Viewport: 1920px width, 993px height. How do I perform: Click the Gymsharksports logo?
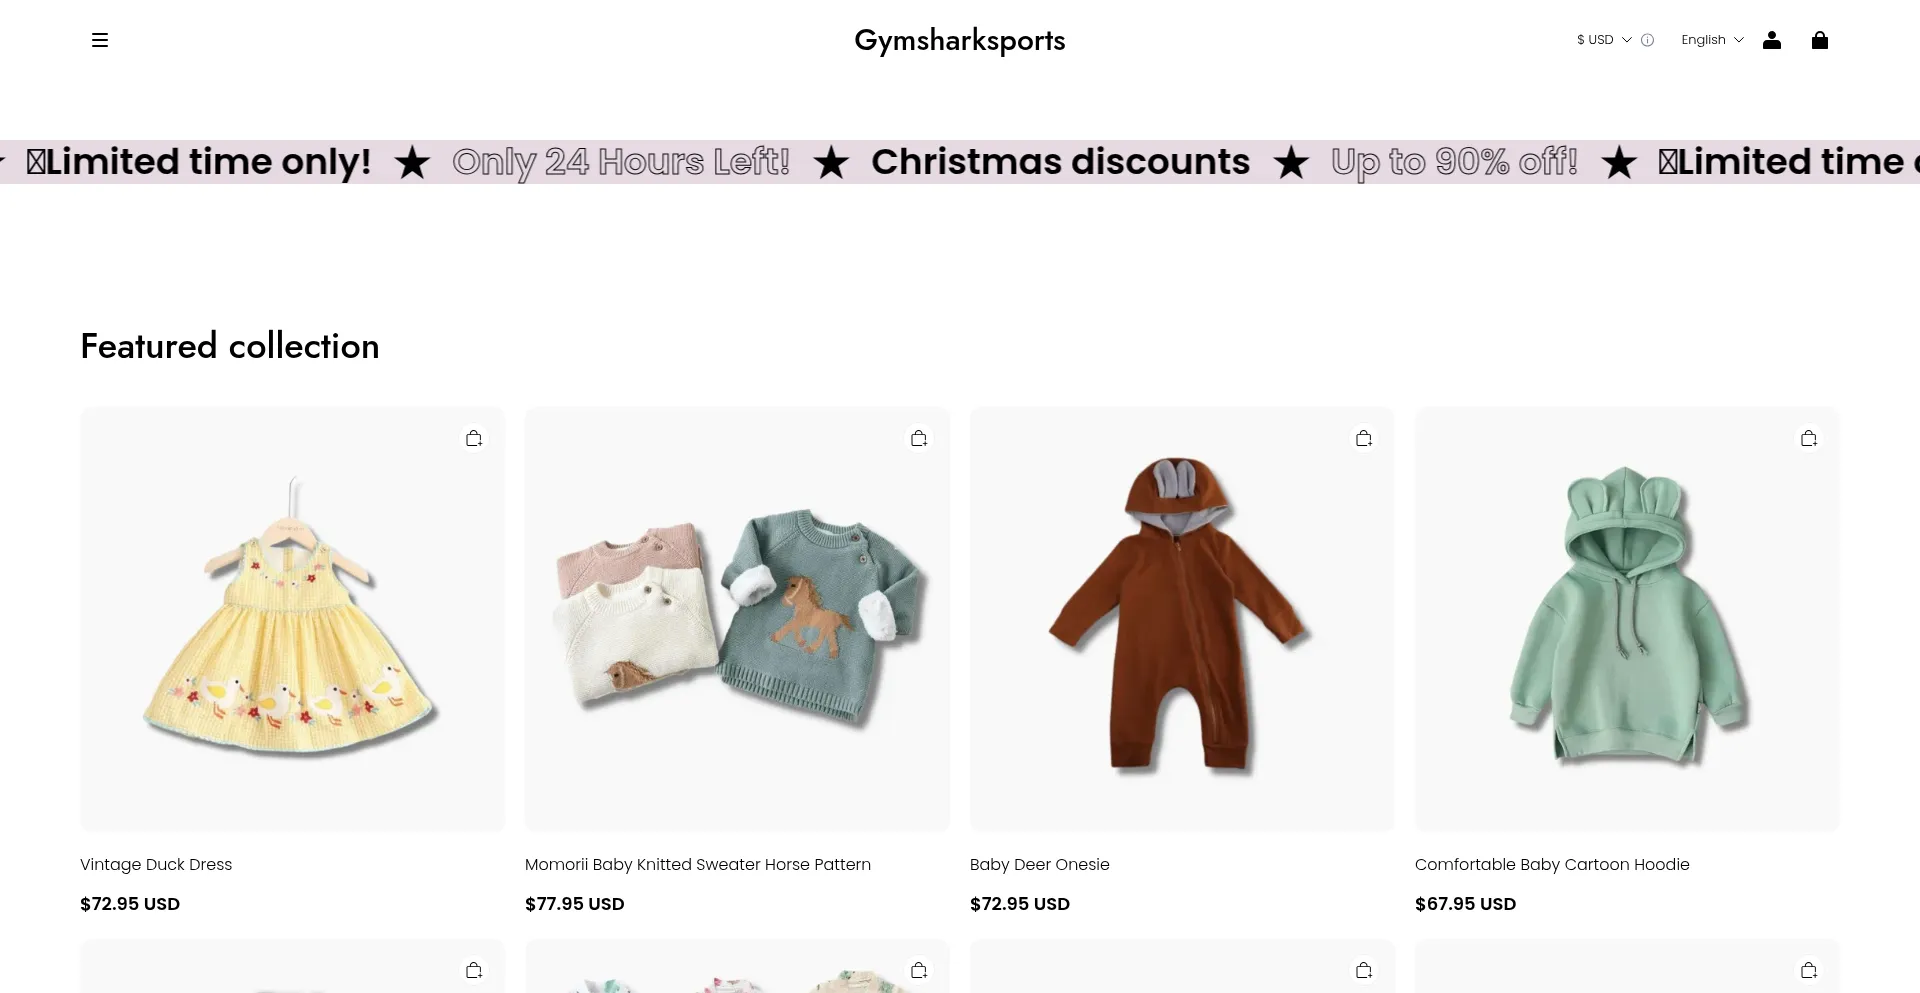pyautogui.click(x=959, y=40)
